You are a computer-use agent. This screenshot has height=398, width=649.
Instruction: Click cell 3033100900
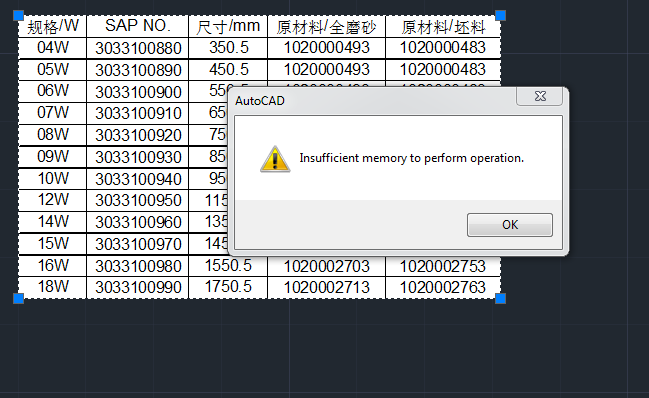pyautogui.click(x=138, y=92)
